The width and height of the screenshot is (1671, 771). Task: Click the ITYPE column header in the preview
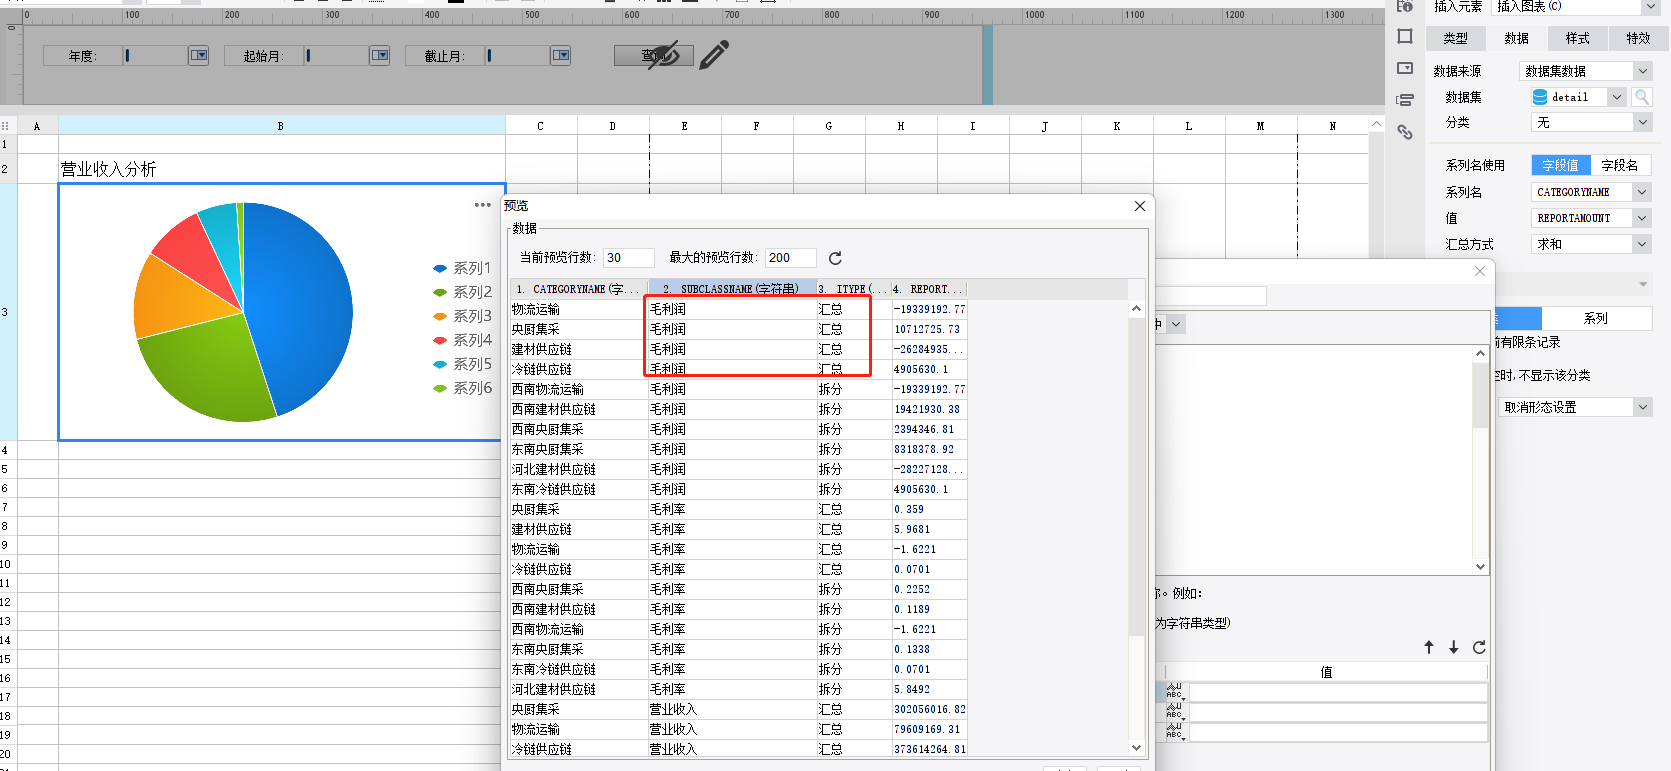[x=853, y=289]
